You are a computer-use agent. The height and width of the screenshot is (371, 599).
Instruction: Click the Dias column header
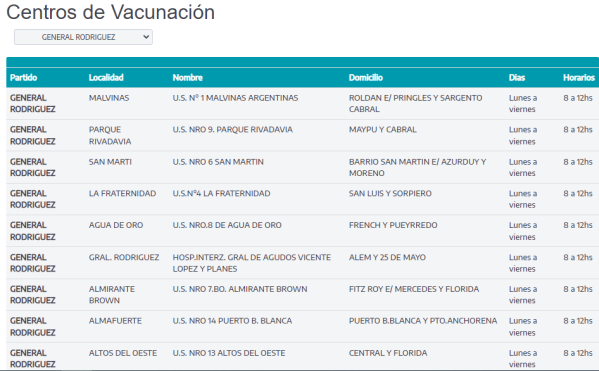517,78
